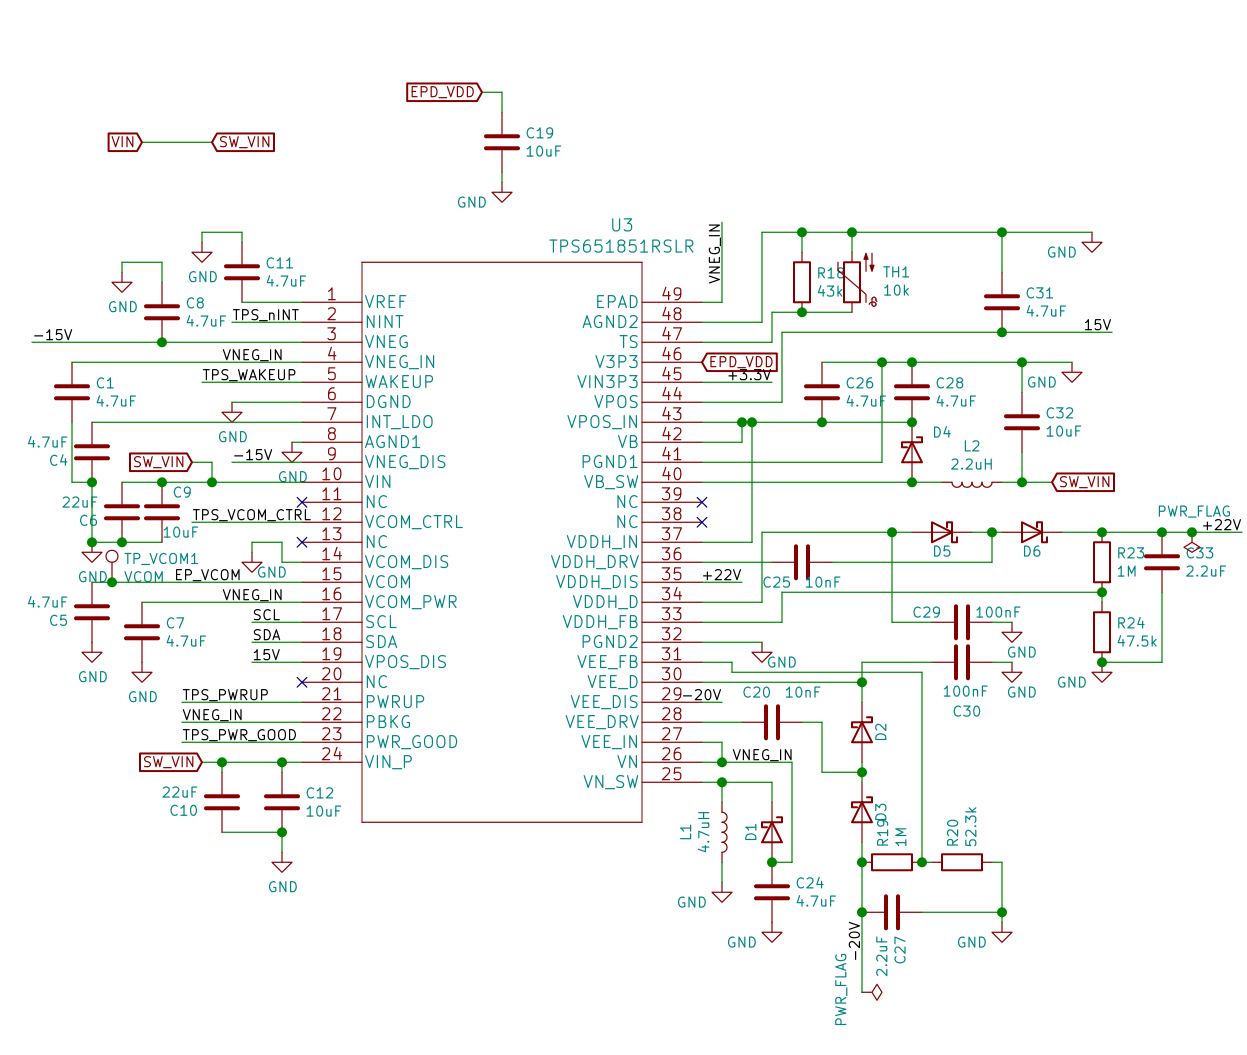Click the R23 1M resistor symbol
This screenshot has height=1055, width=1247.
click(1102, 562)
